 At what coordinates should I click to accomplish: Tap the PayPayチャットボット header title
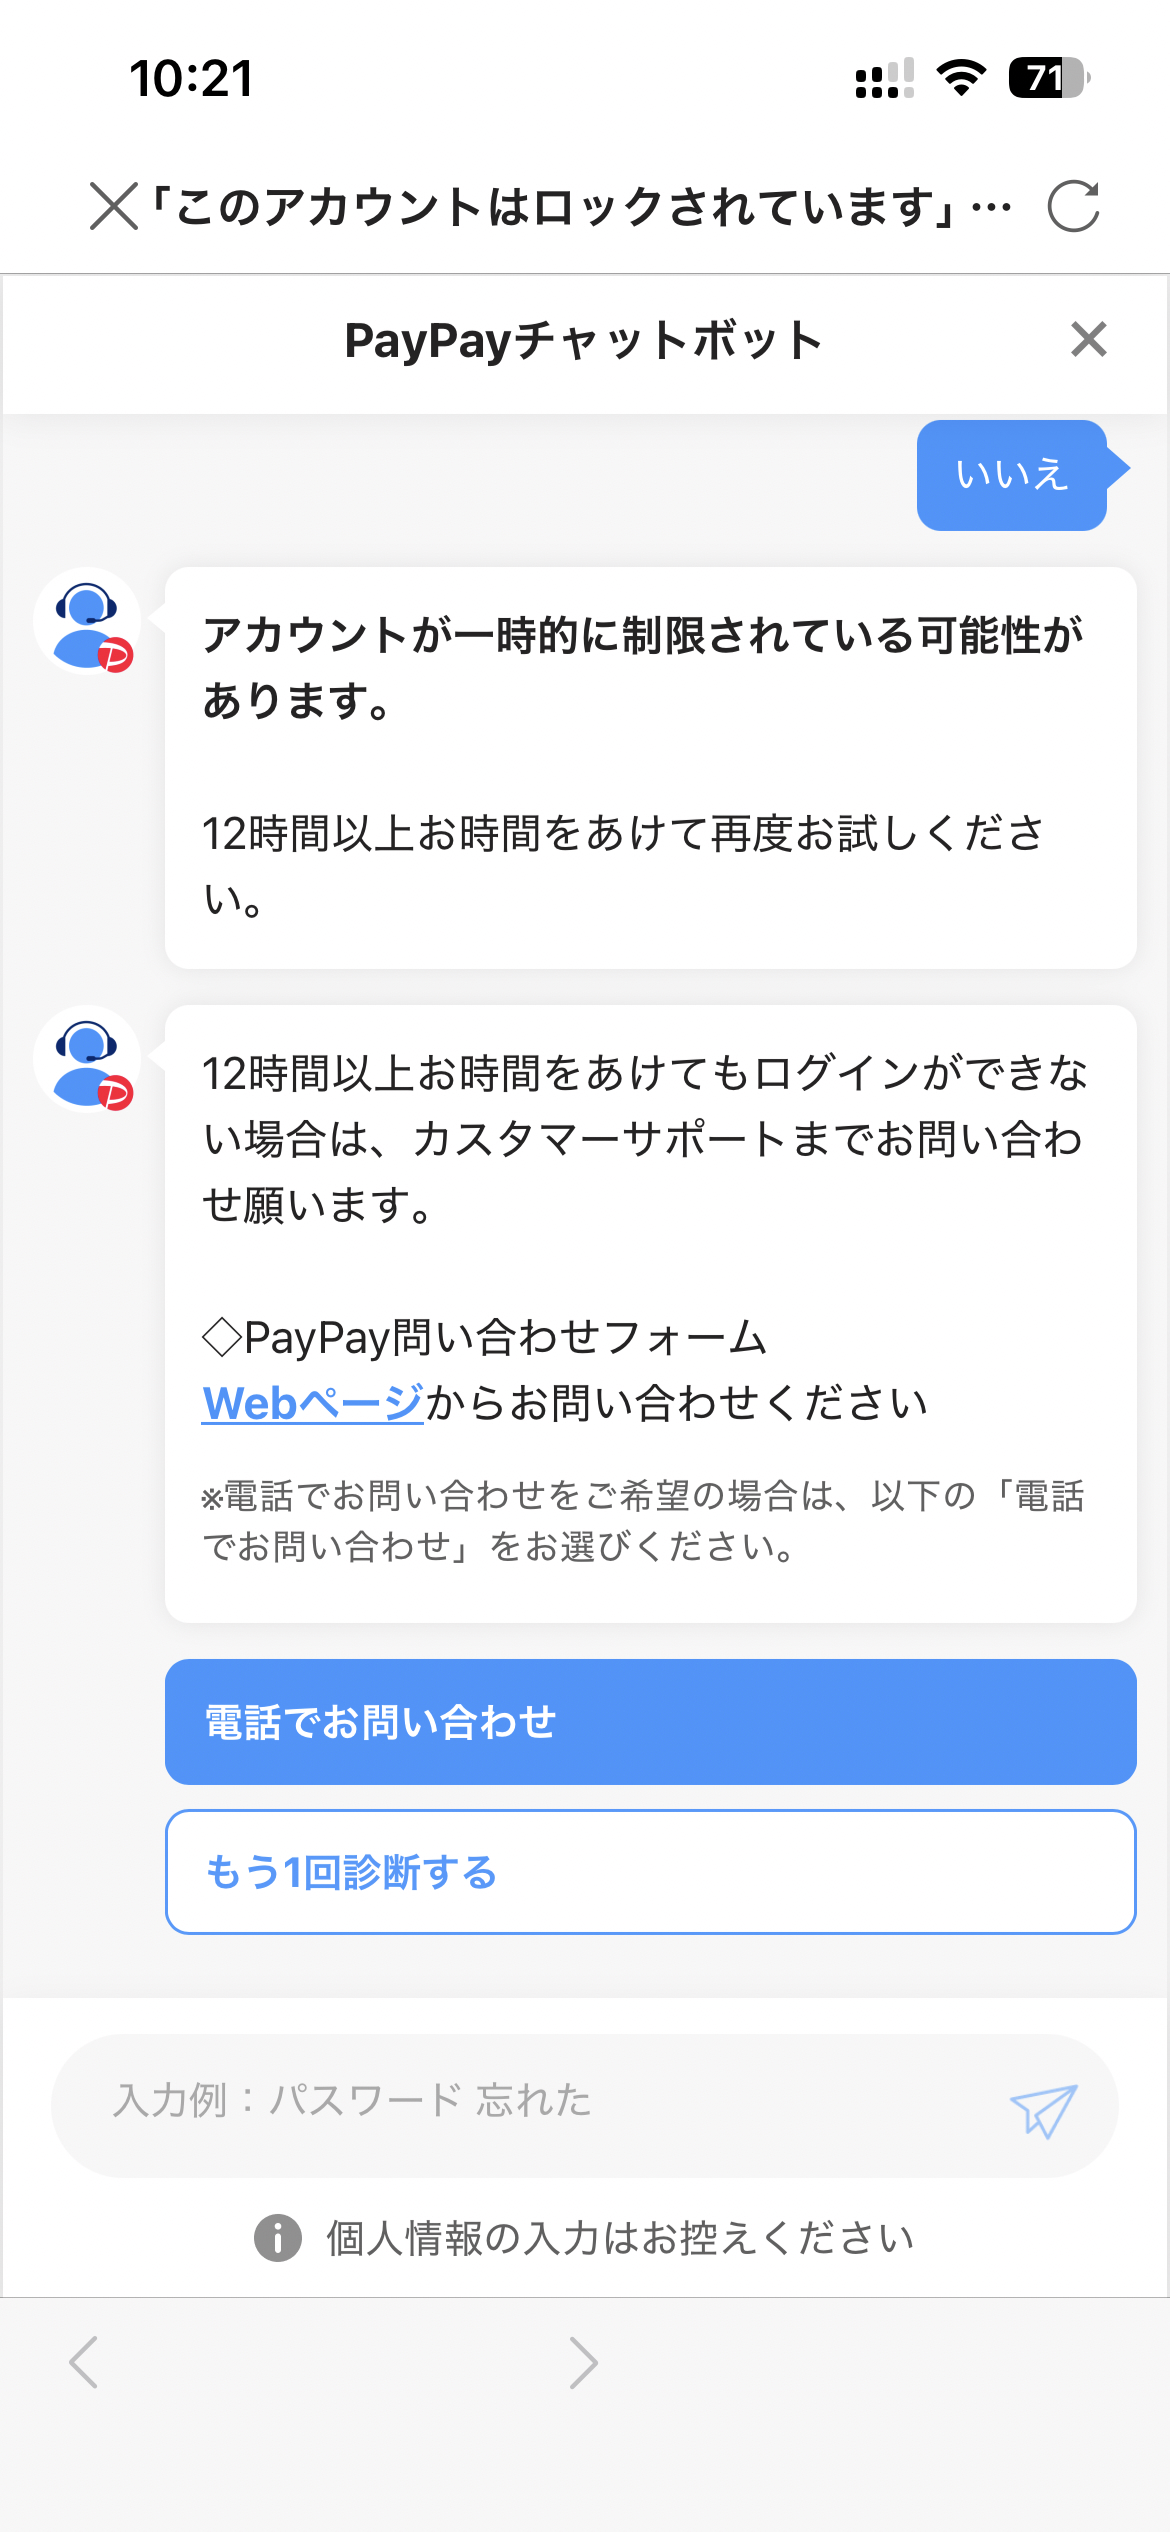(x=584, y=341)
